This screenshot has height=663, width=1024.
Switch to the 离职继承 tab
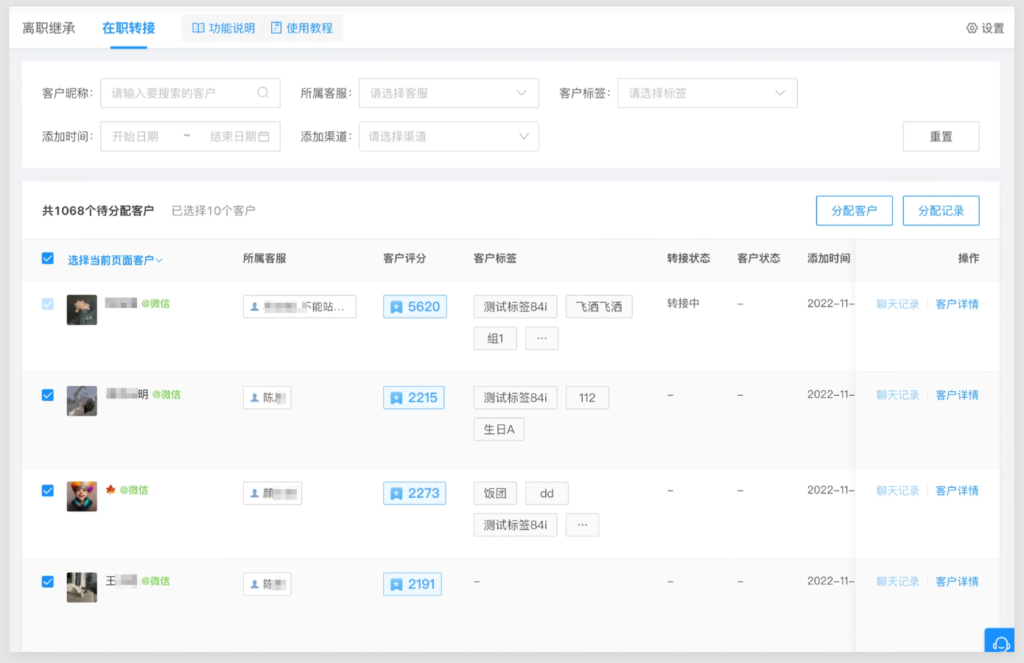[49, 28]
